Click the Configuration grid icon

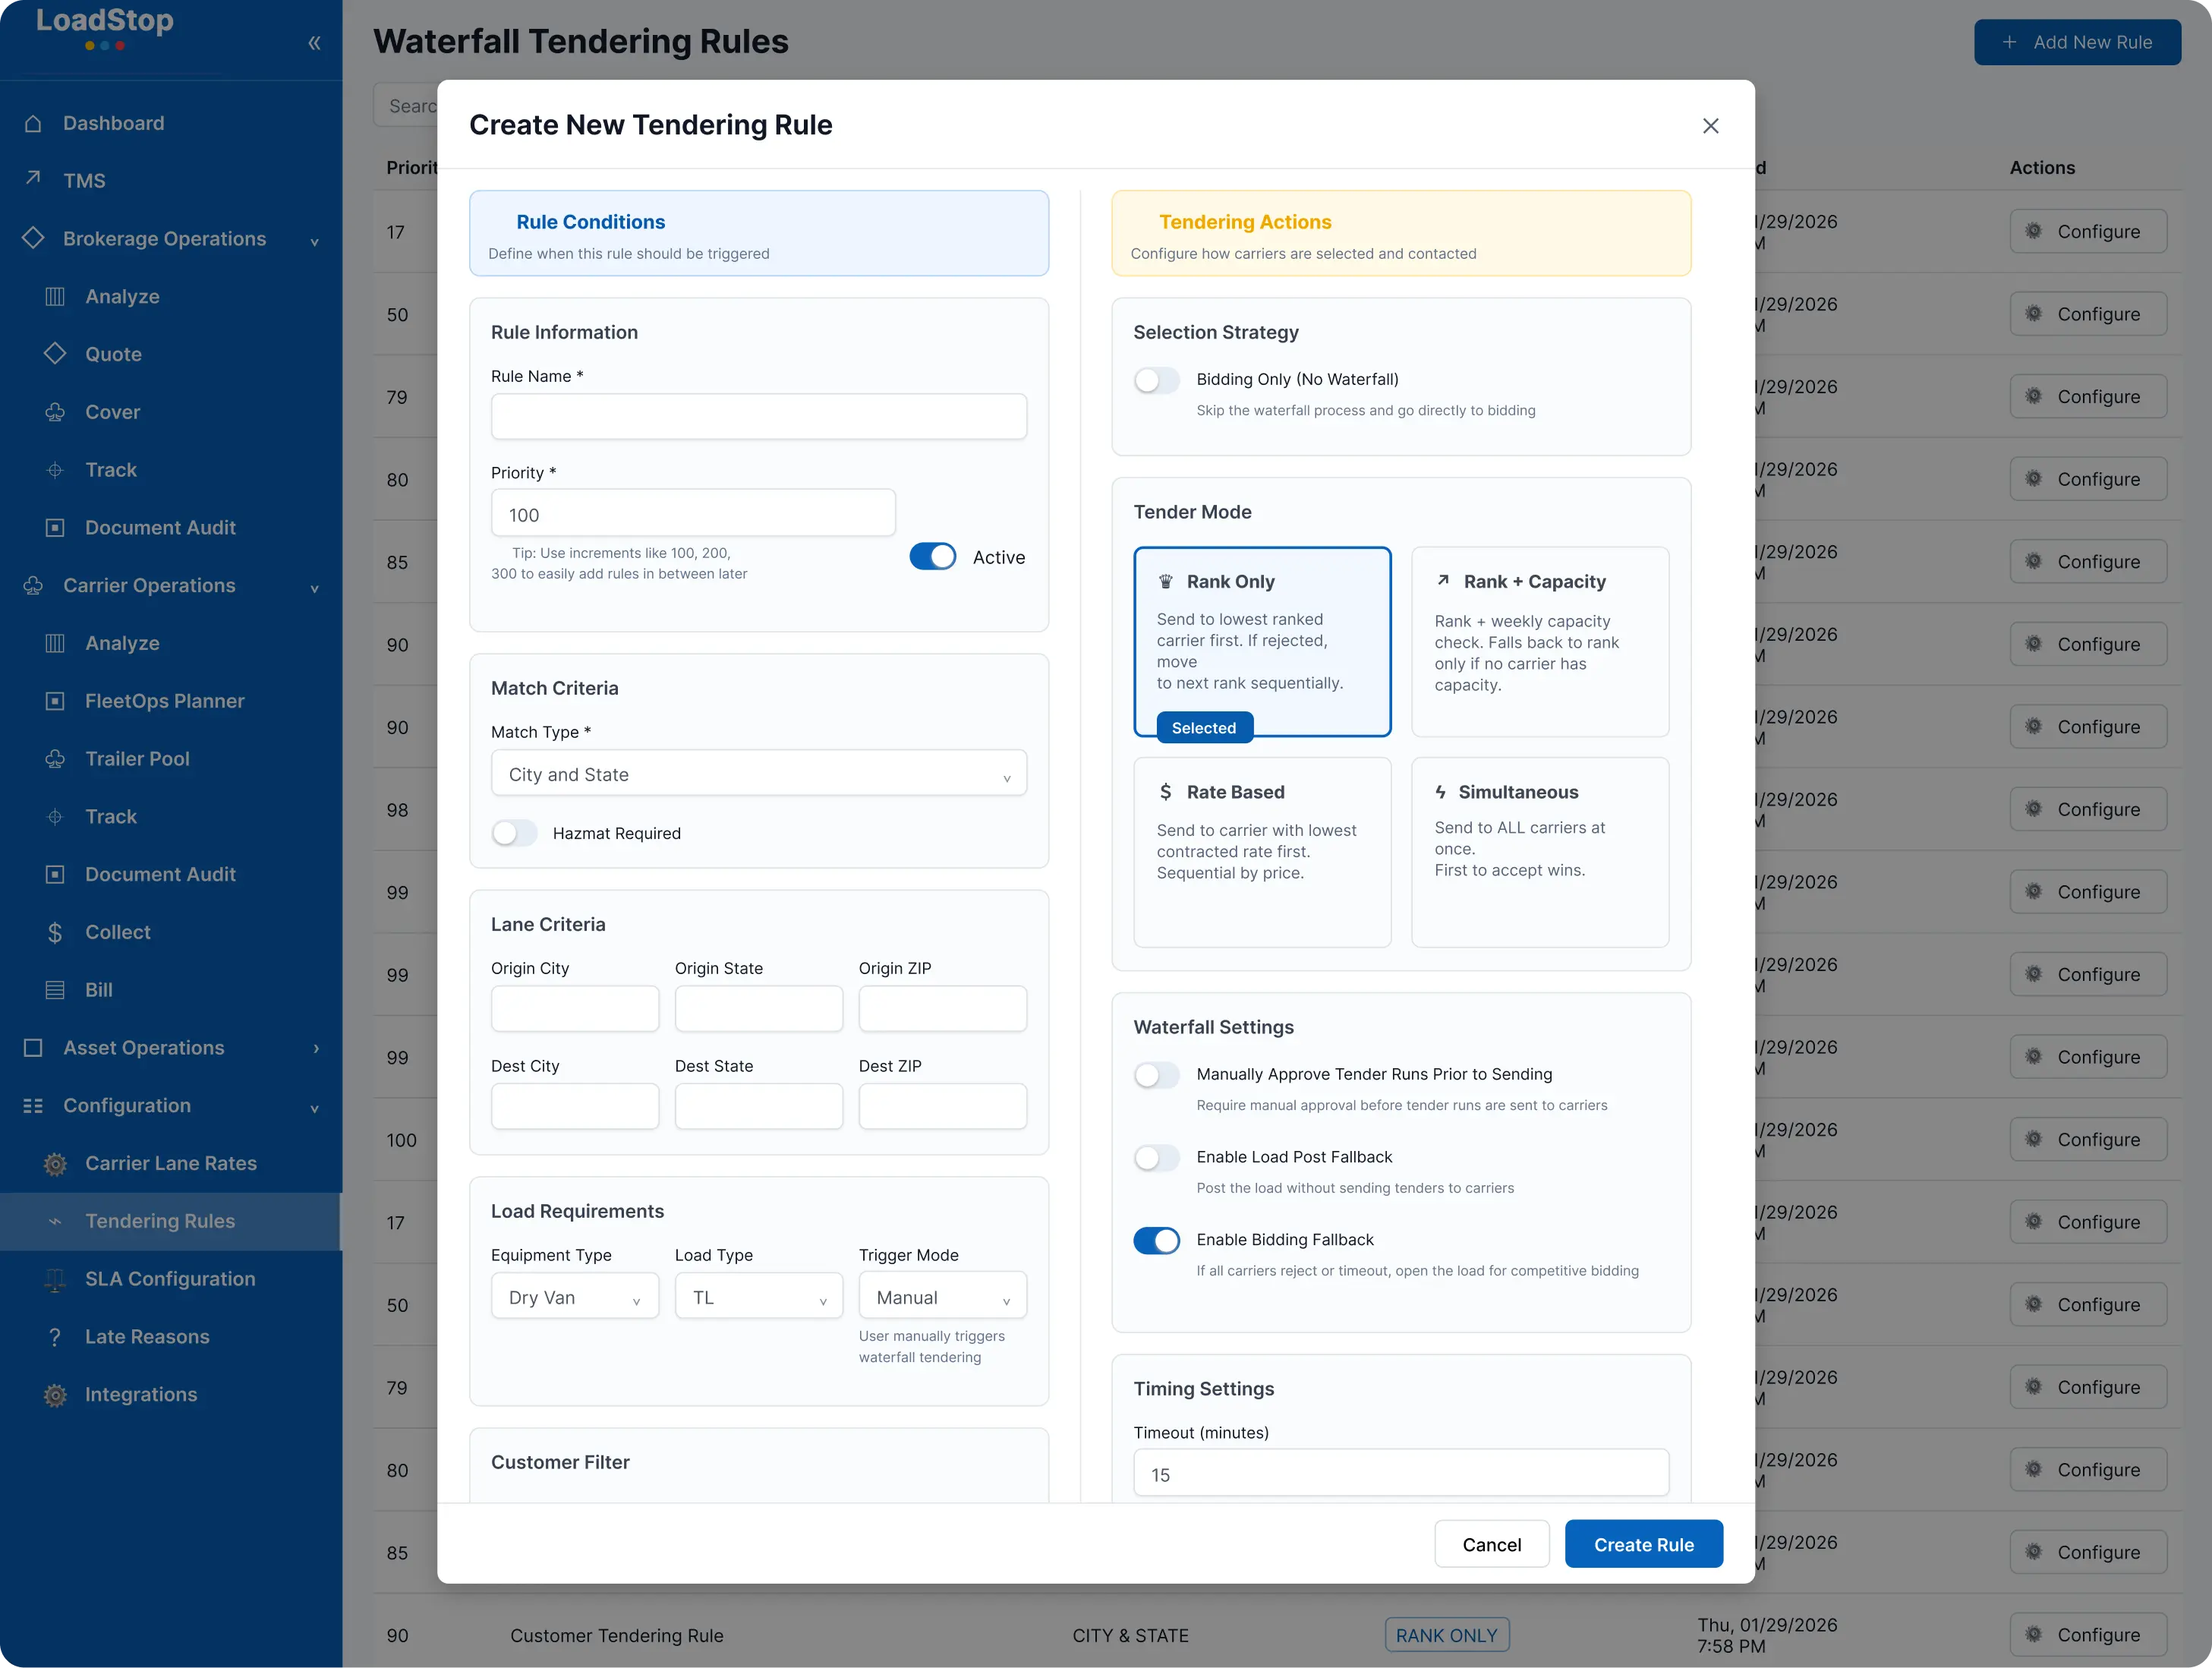pos(33,1106)
